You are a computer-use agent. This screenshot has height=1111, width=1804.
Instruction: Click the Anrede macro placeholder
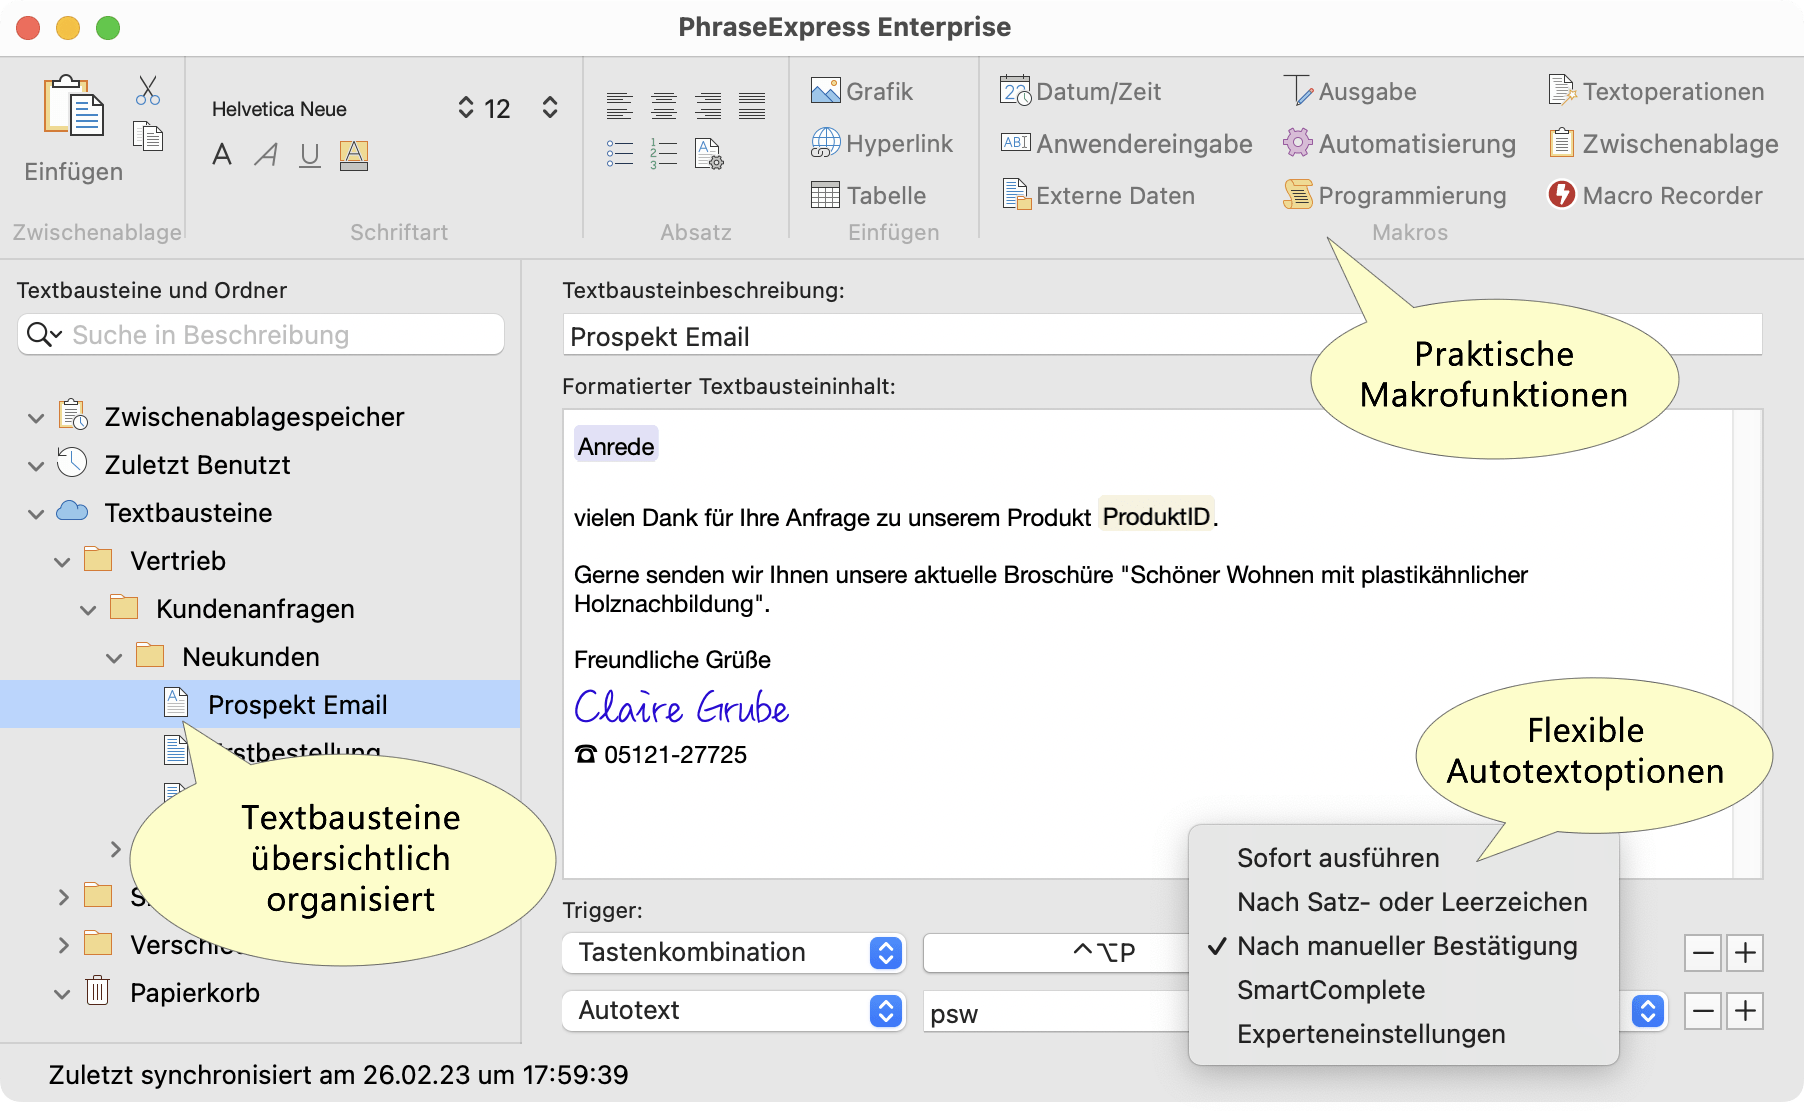pyautogui.click(x=616, y=446)
